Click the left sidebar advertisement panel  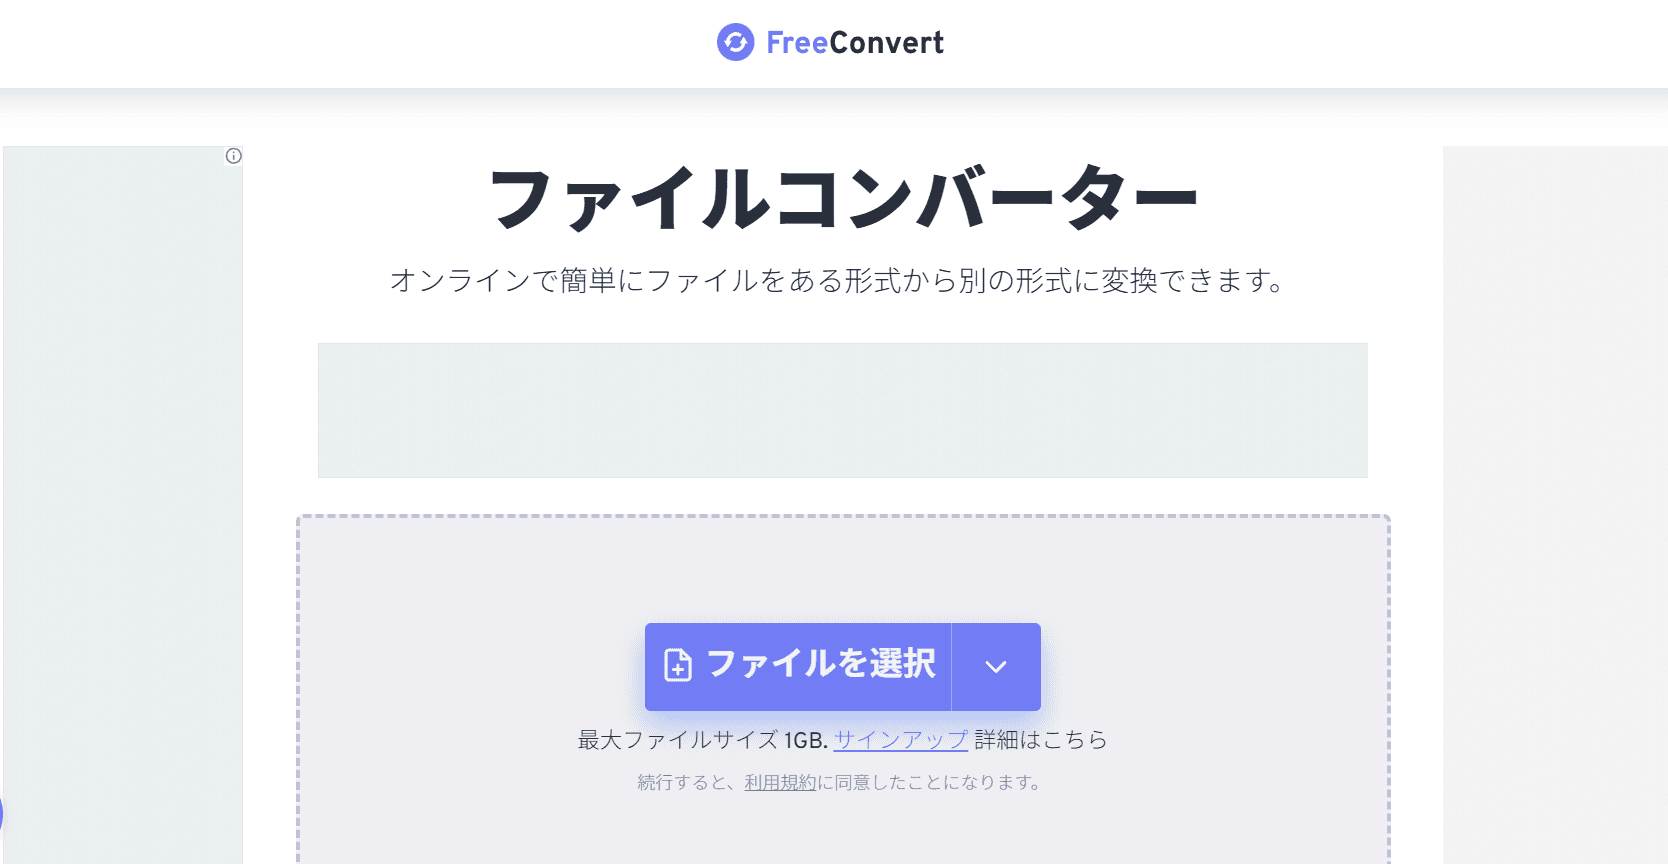[x=122, y=500]
